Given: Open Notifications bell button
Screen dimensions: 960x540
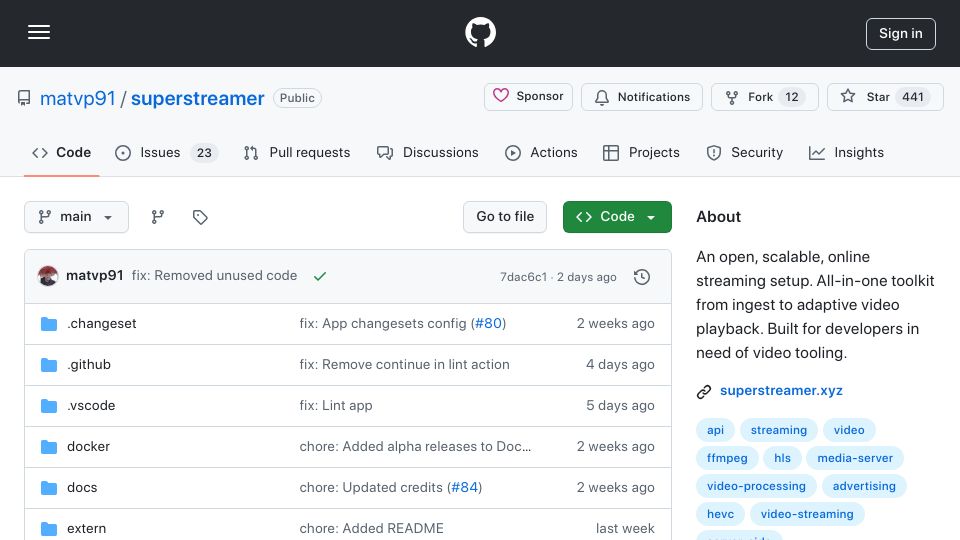Looking at the screenshot, I should point(642,97).
